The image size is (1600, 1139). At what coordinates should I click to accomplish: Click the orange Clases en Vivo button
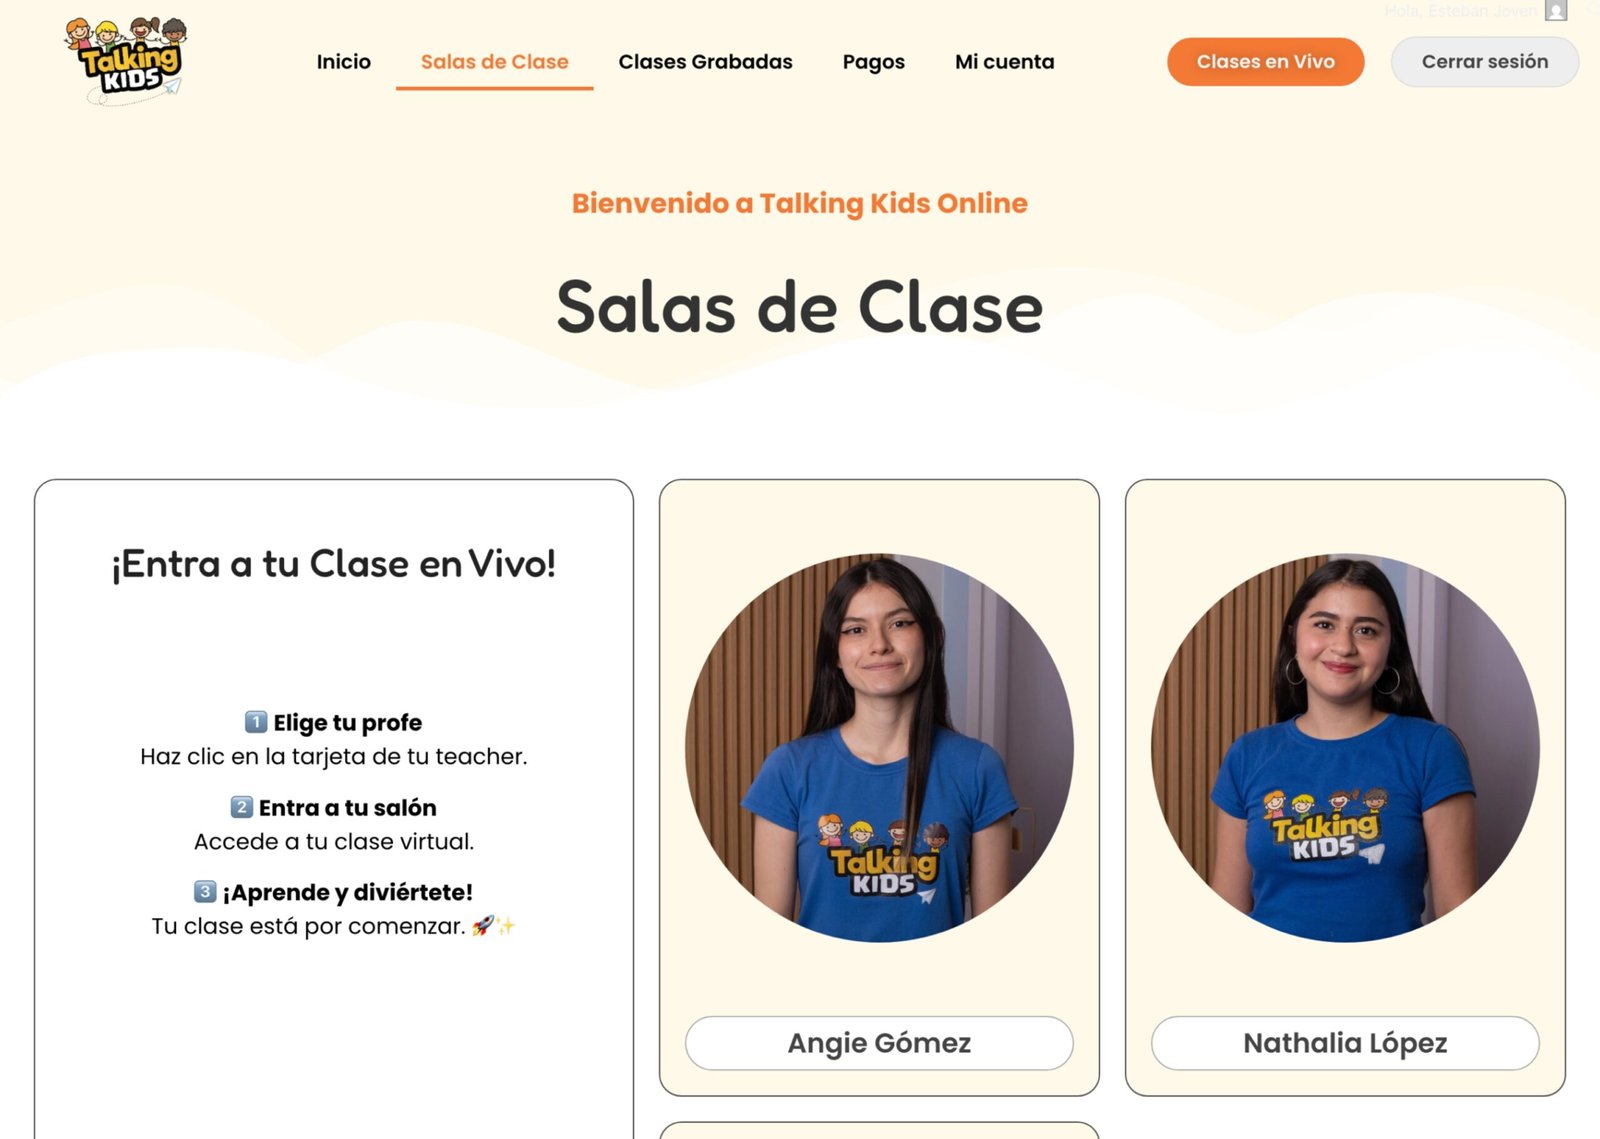point(1265,62)
